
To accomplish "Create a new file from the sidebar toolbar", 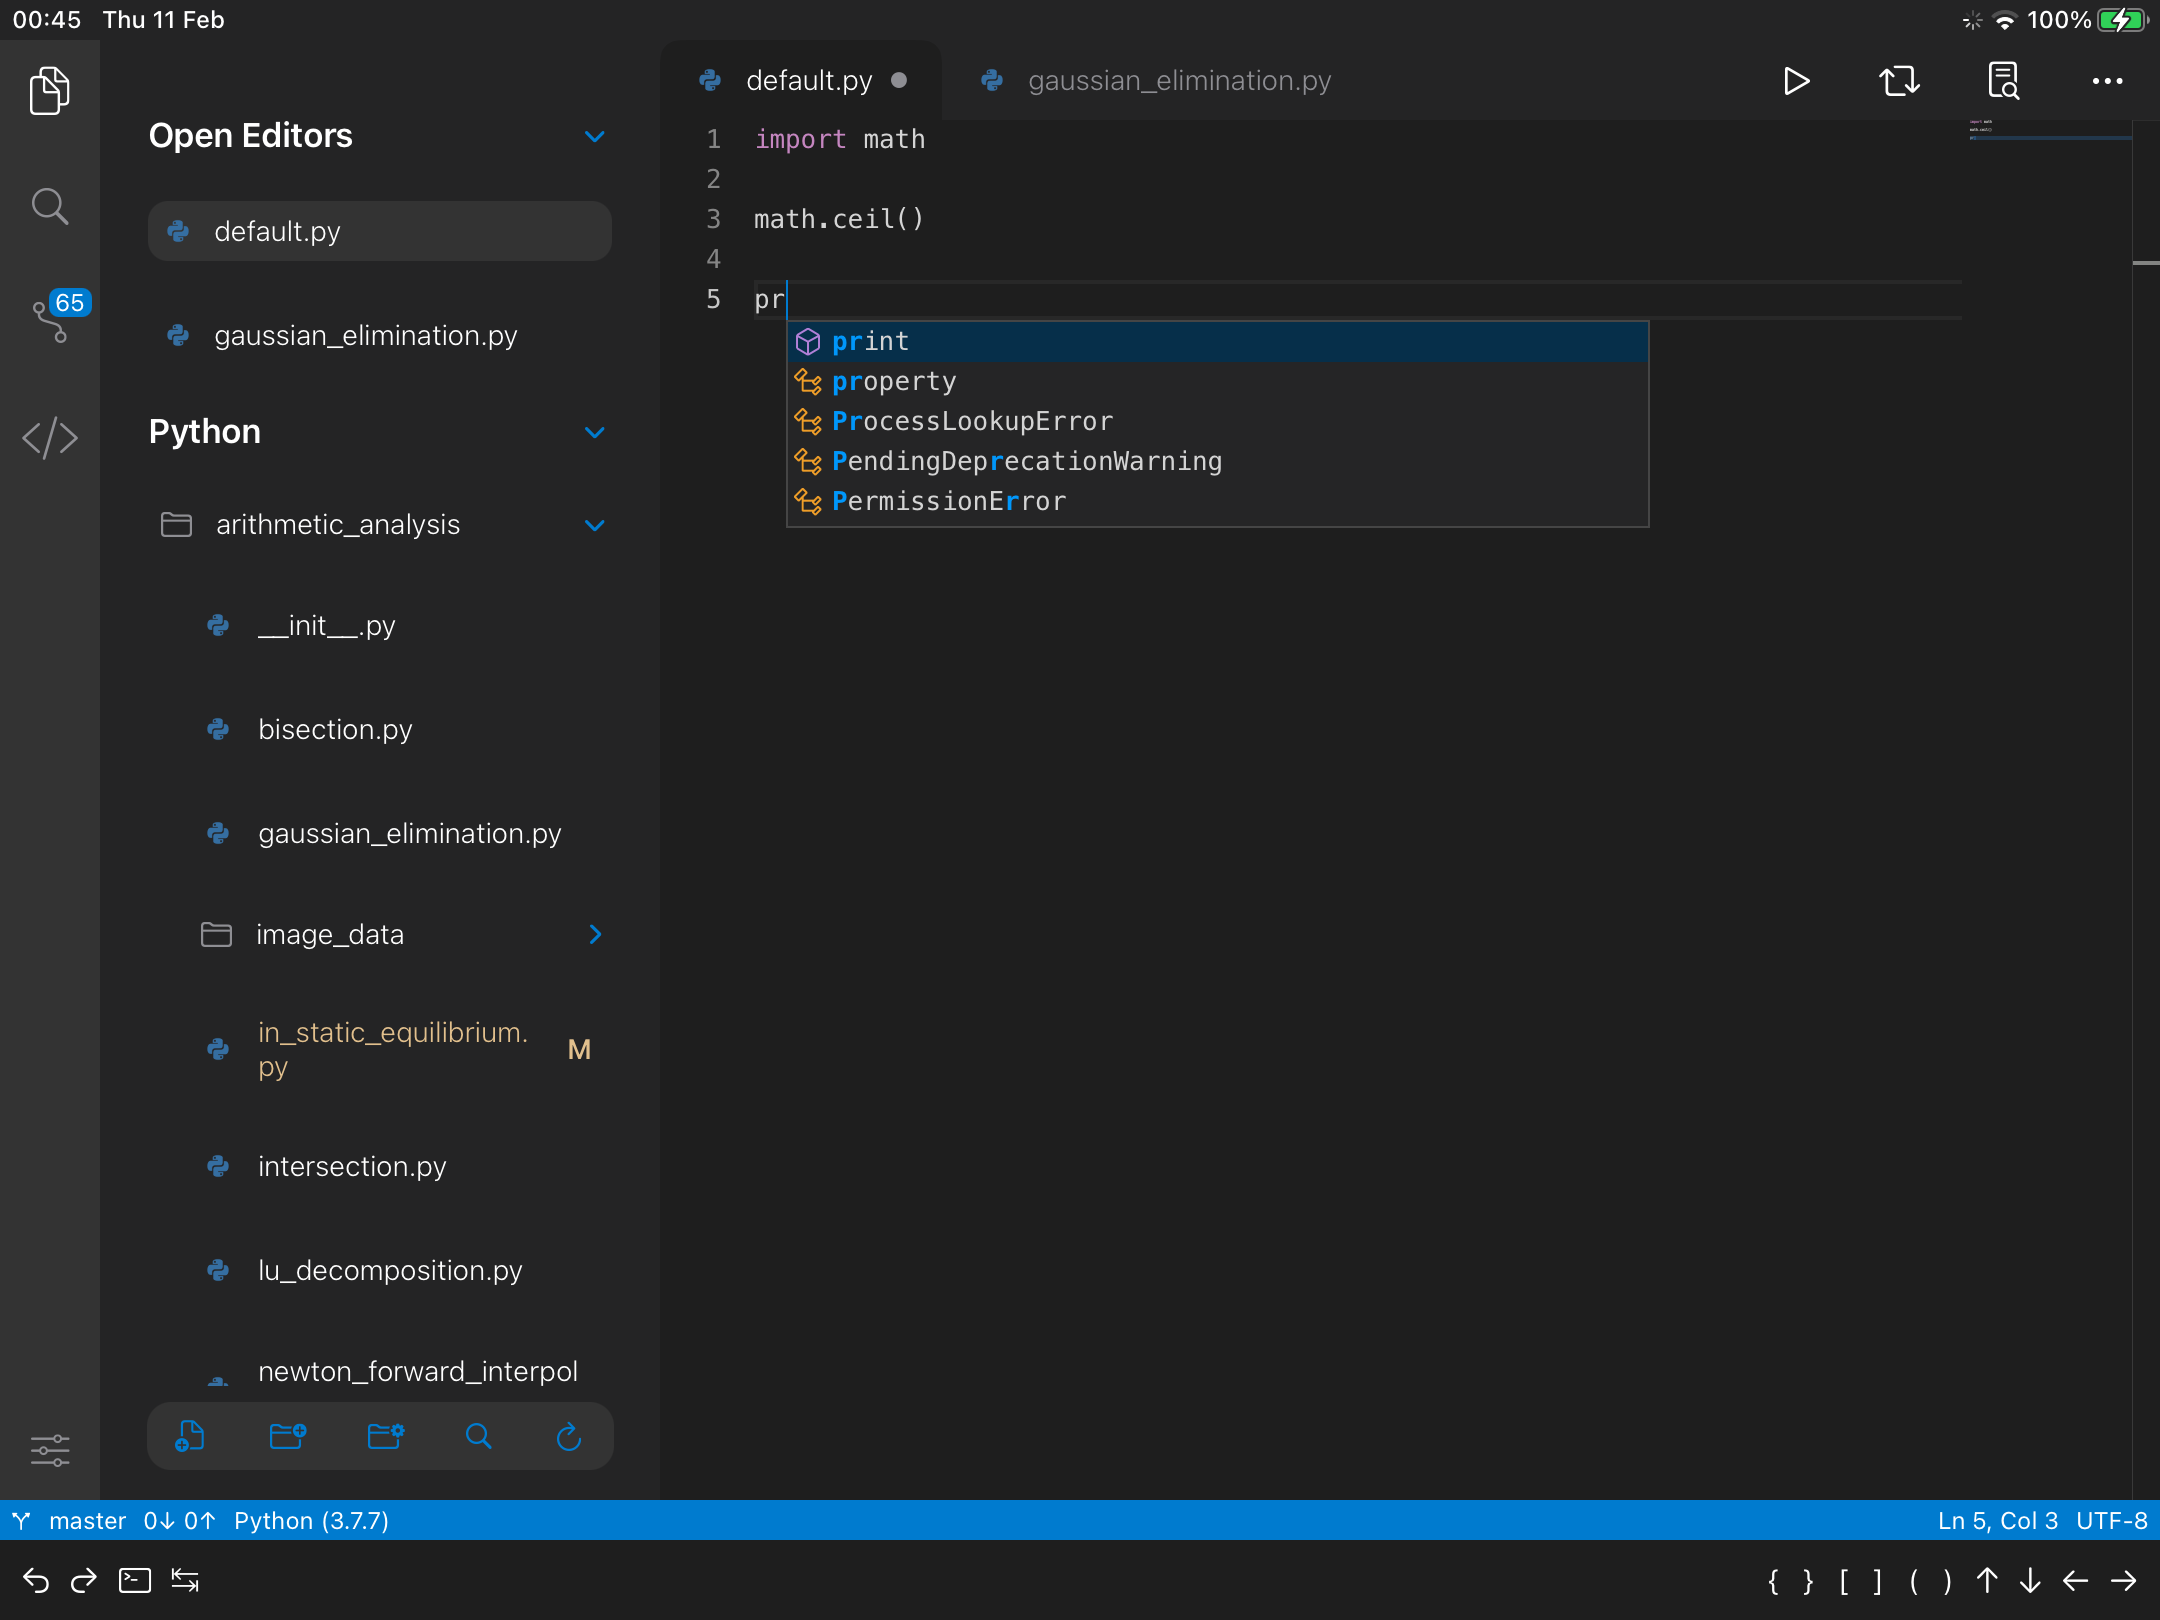I will pyautogui.click(x=190, y=1436).
